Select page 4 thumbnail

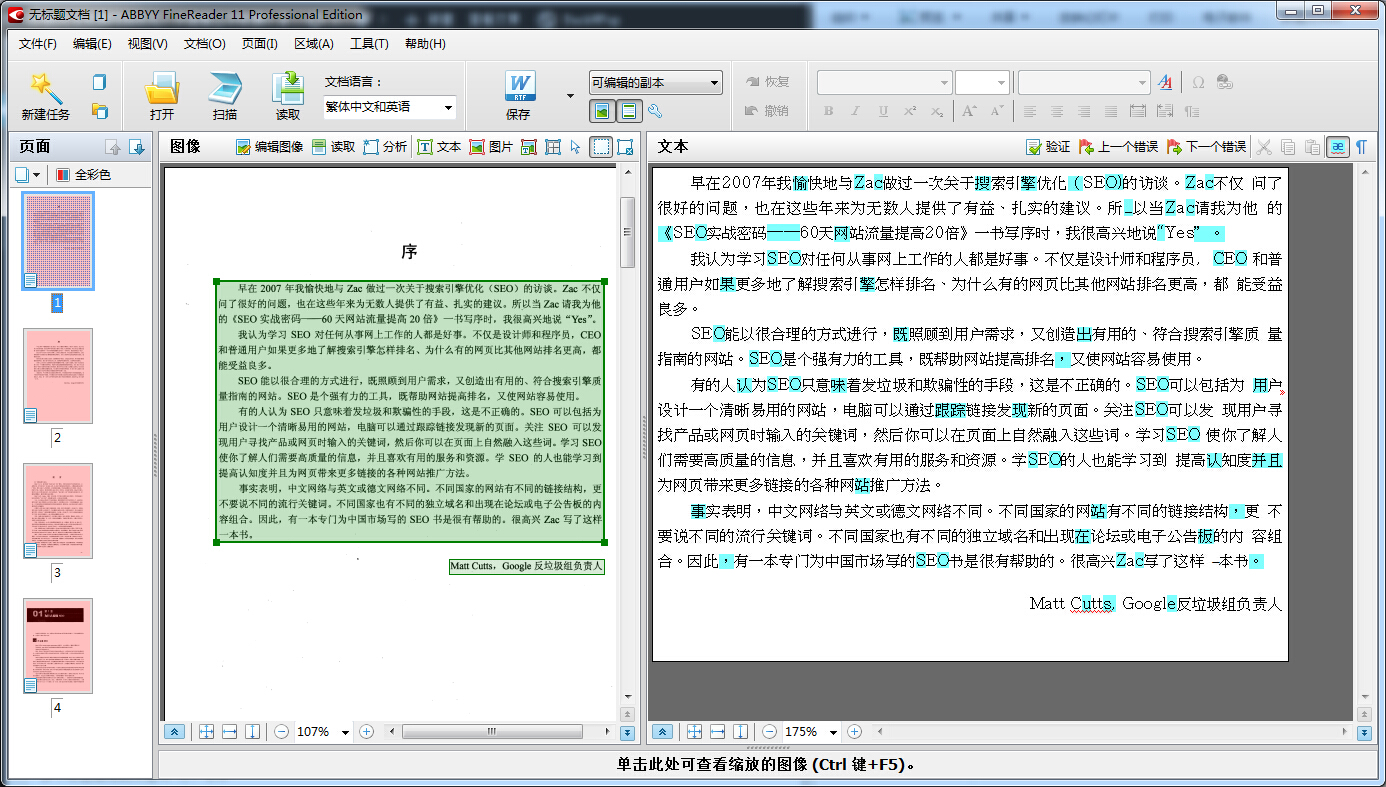pyautogui.click(x=58, y=645)
